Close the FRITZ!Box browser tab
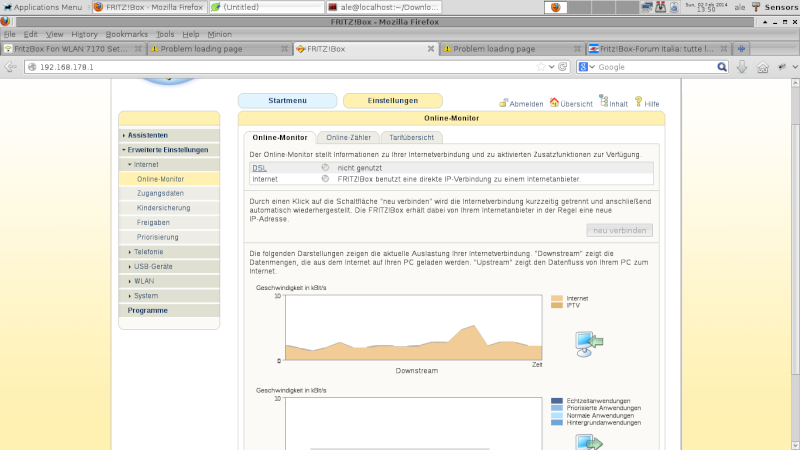Screen dimensions: 800x450 click(x=431, y=48)
